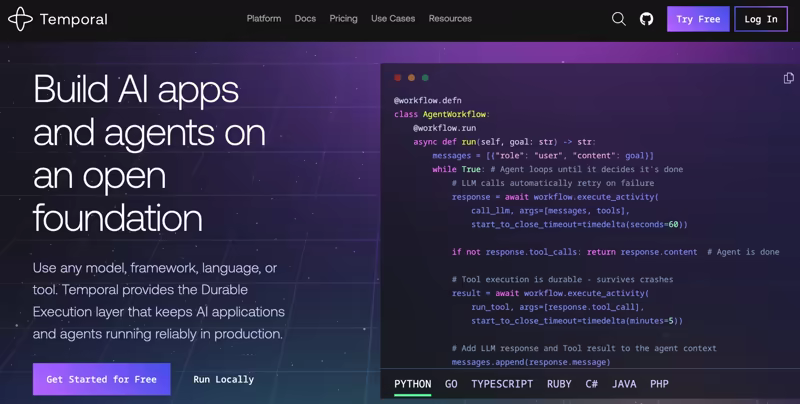Image resolution: width=800 pixels, height=404 pixels.
Task: Click the Try Free button
Action: pyautogui.click(x=698, y=19)
